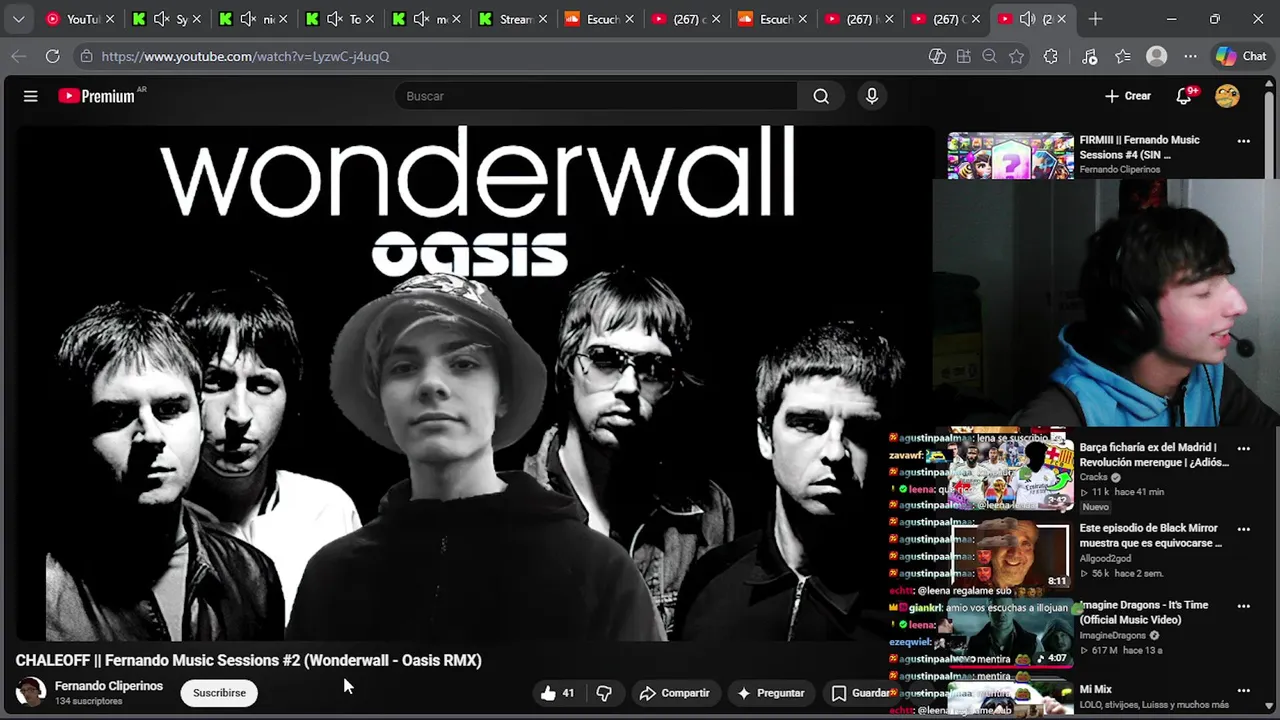This screenshot has width=1280, height=720.
Task: Unmute the Kick 'ni' tab speaker
Action: tap(248, 19)
